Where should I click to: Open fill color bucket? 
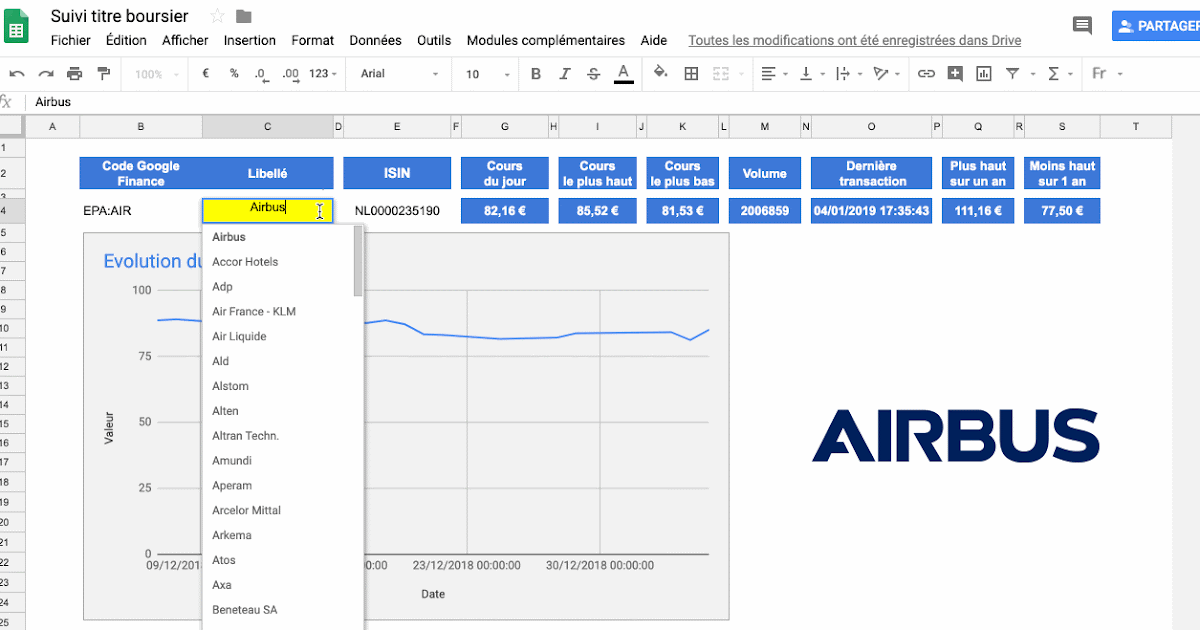click(660, 73)
